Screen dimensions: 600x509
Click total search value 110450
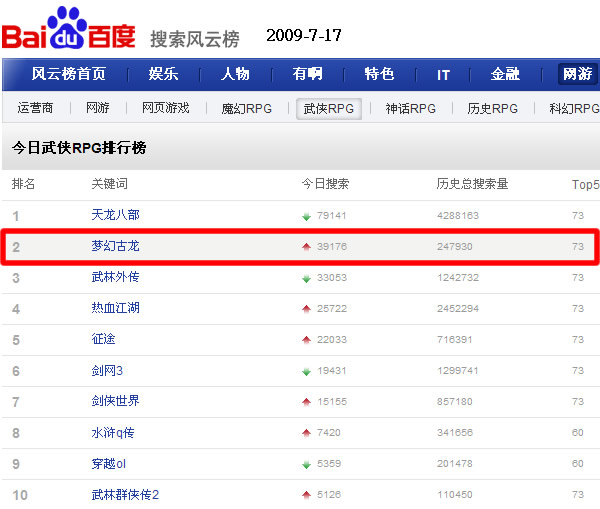[x=455, y=494]
